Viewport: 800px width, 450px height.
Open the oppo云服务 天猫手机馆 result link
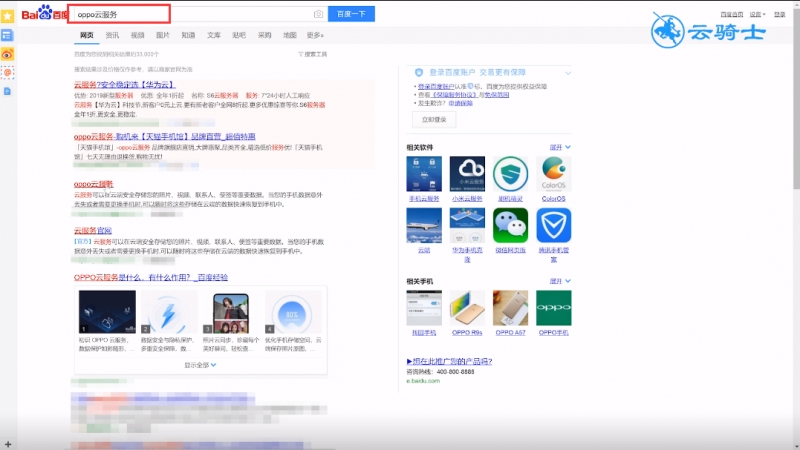(x=164, y=137)
